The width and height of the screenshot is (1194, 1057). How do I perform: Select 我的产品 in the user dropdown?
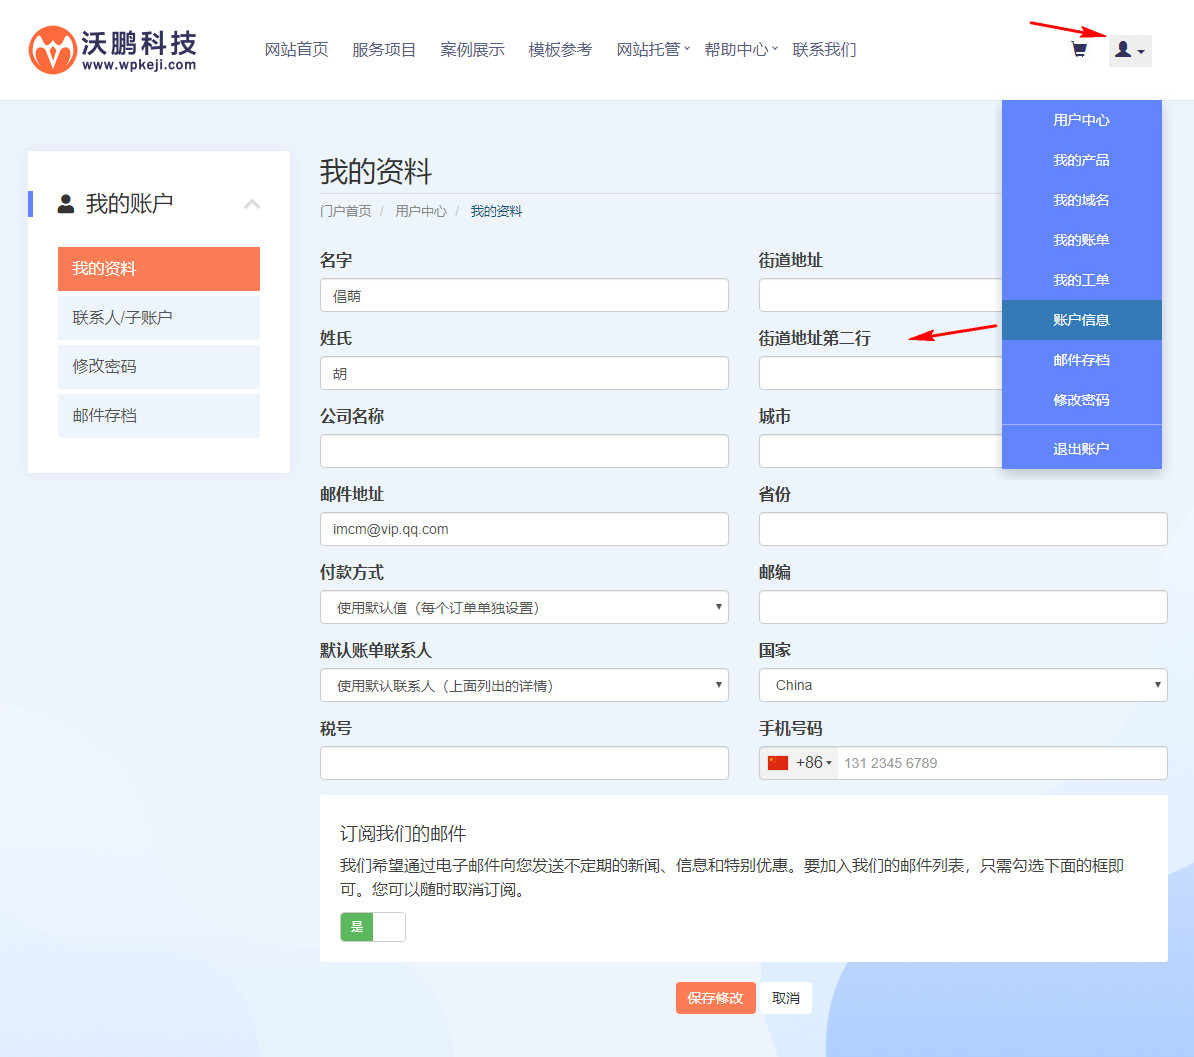click(x=1081, y=160)
